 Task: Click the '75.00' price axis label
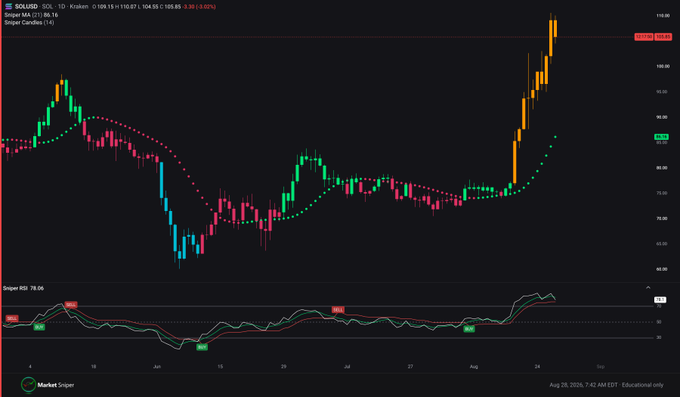pos(662,193)
